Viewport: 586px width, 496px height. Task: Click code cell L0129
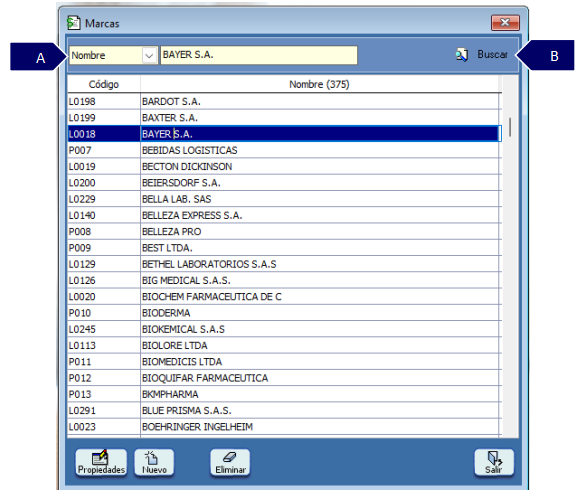pyautogui.click(x=104, y=264)
